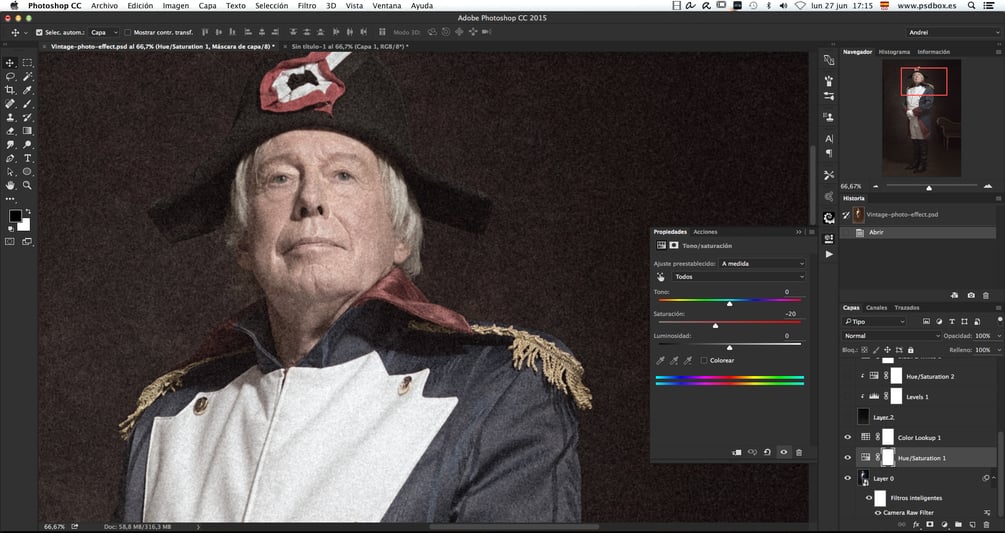1005x533 pixels.
Task: Add layer style with fx icon
Action: click(916, 525)
